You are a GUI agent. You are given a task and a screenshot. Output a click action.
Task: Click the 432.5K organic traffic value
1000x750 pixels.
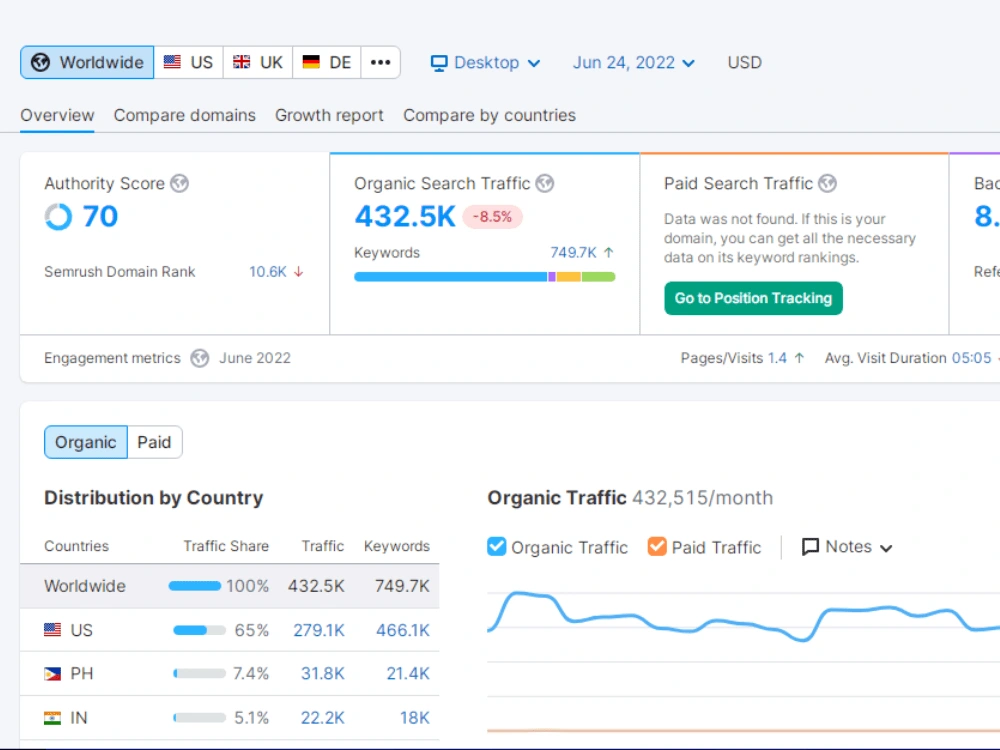tap(405, 217)
